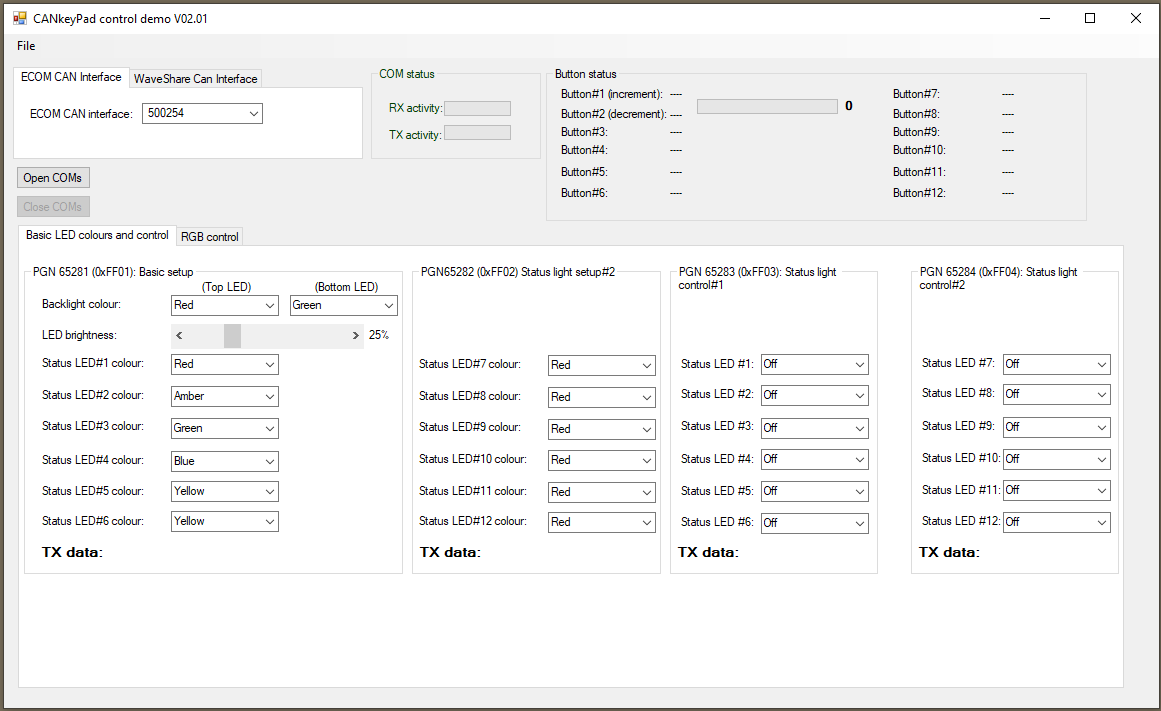Viewport: 1161px width, 711px height.
Task: Open Status LED#8 colour dropdown
Action: point(601,397)
